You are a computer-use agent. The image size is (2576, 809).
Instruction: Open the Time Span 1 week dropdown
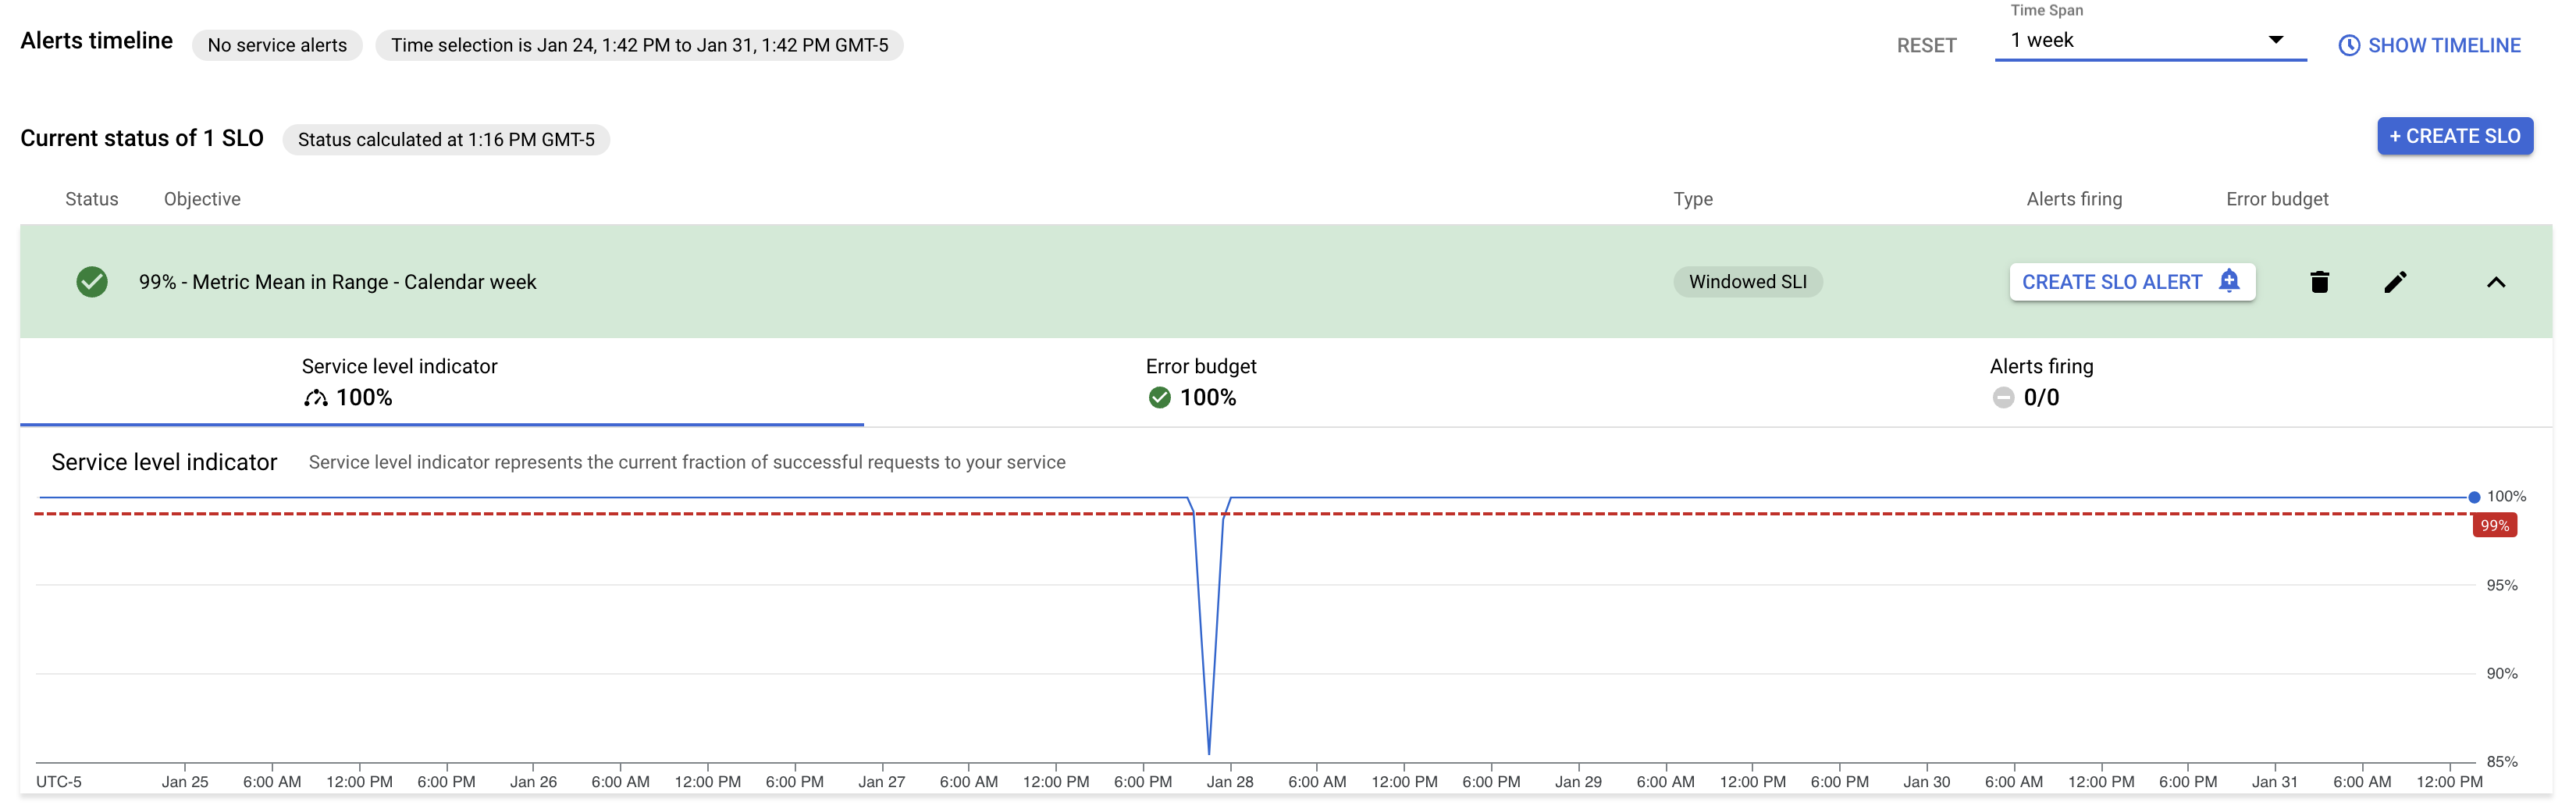click(2150, 41)
